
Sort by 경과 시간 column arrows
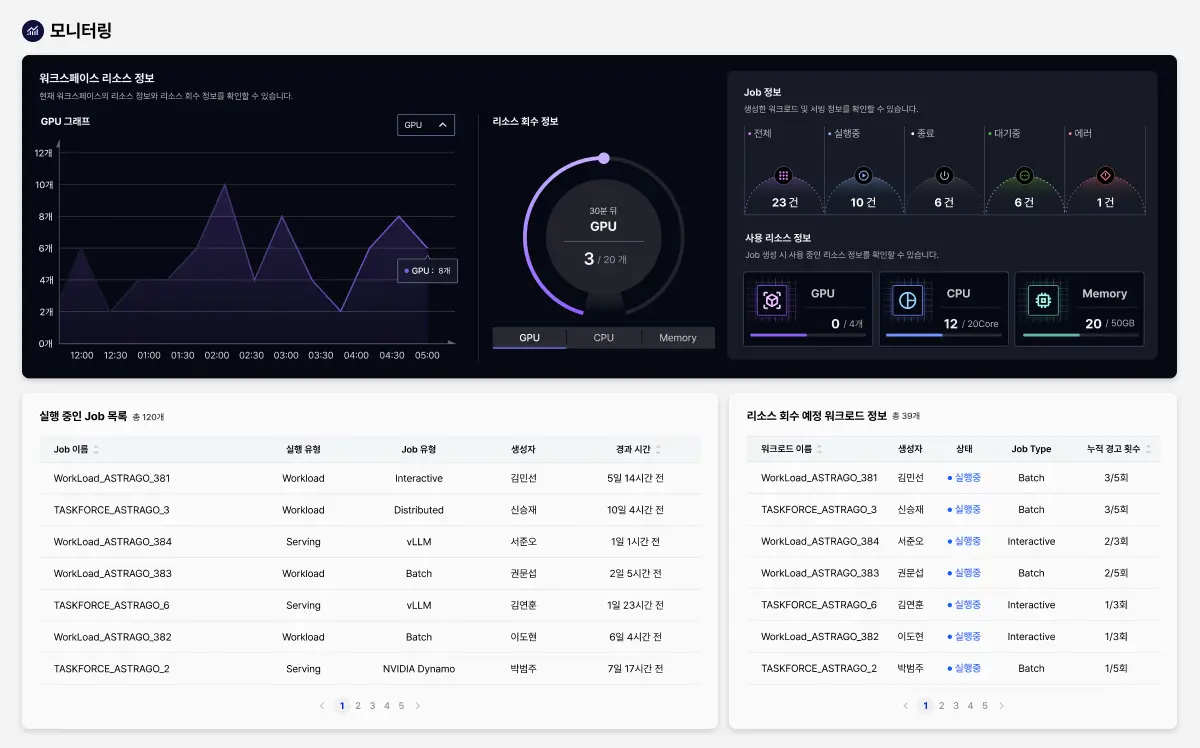point(658,450)
